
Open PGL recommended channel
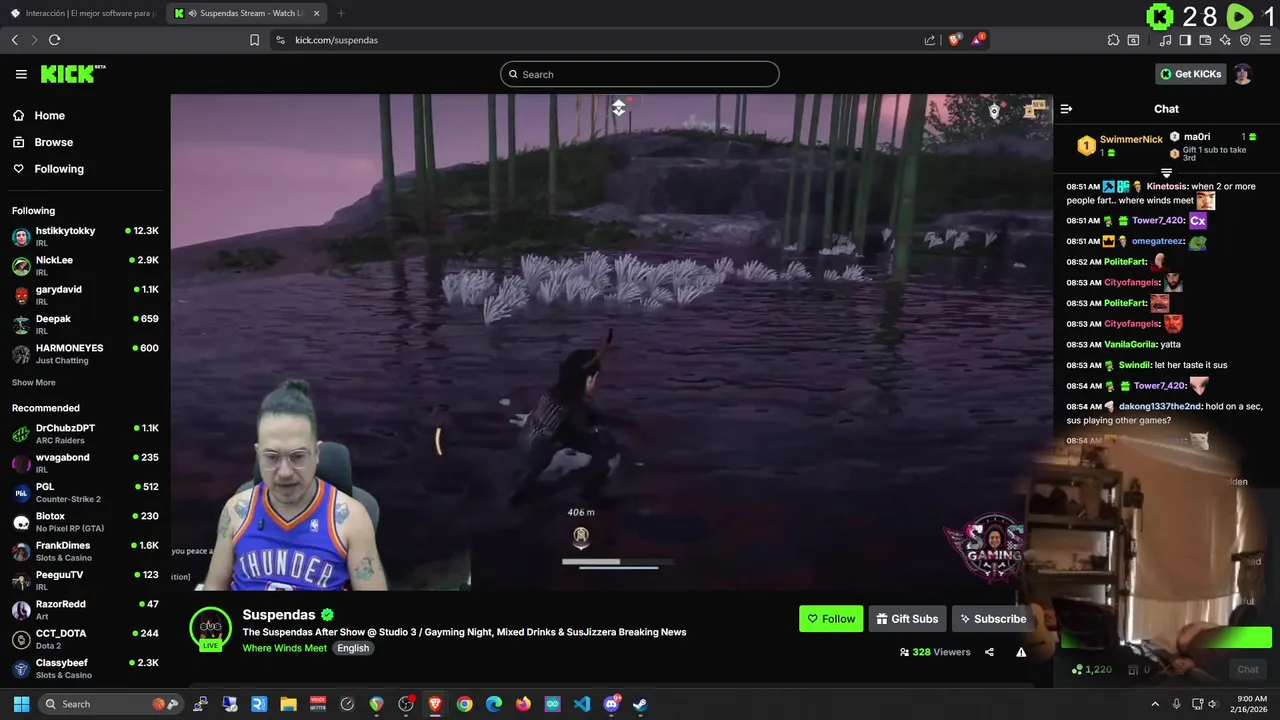(x=85, y=492)
